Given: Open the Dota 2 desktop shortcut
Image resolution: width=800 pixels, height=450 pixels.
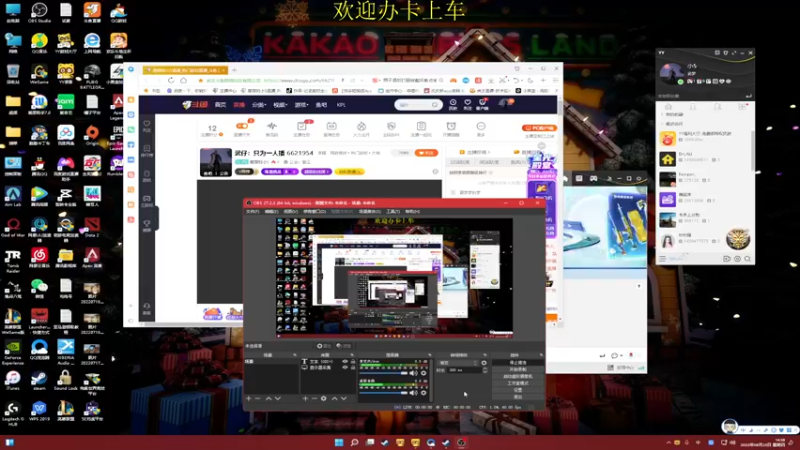Looking at the screenshot, I should (x=92, y=227).
